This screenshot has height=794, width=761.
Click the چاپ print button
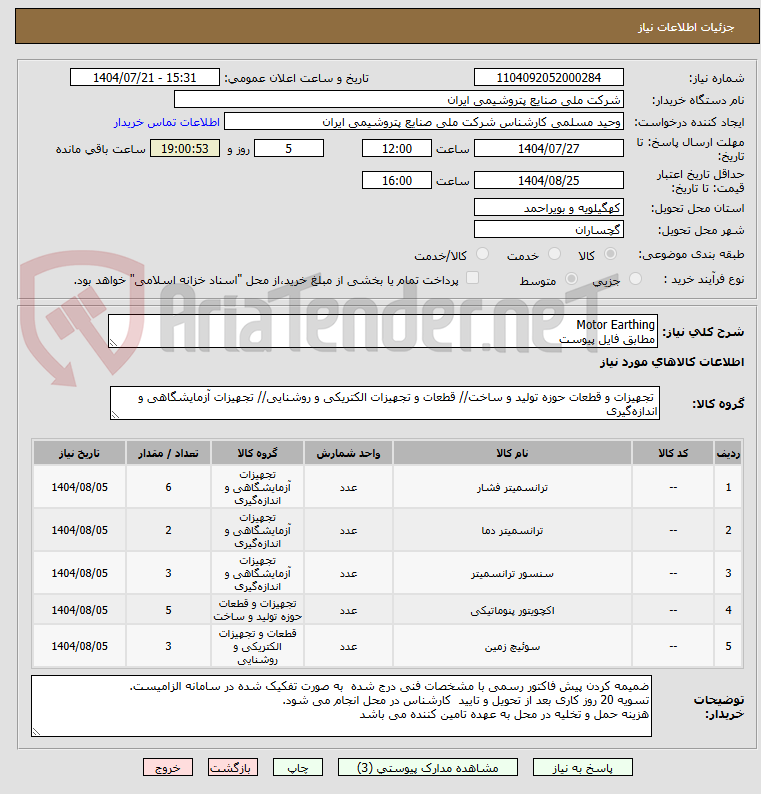click(298, 768)
